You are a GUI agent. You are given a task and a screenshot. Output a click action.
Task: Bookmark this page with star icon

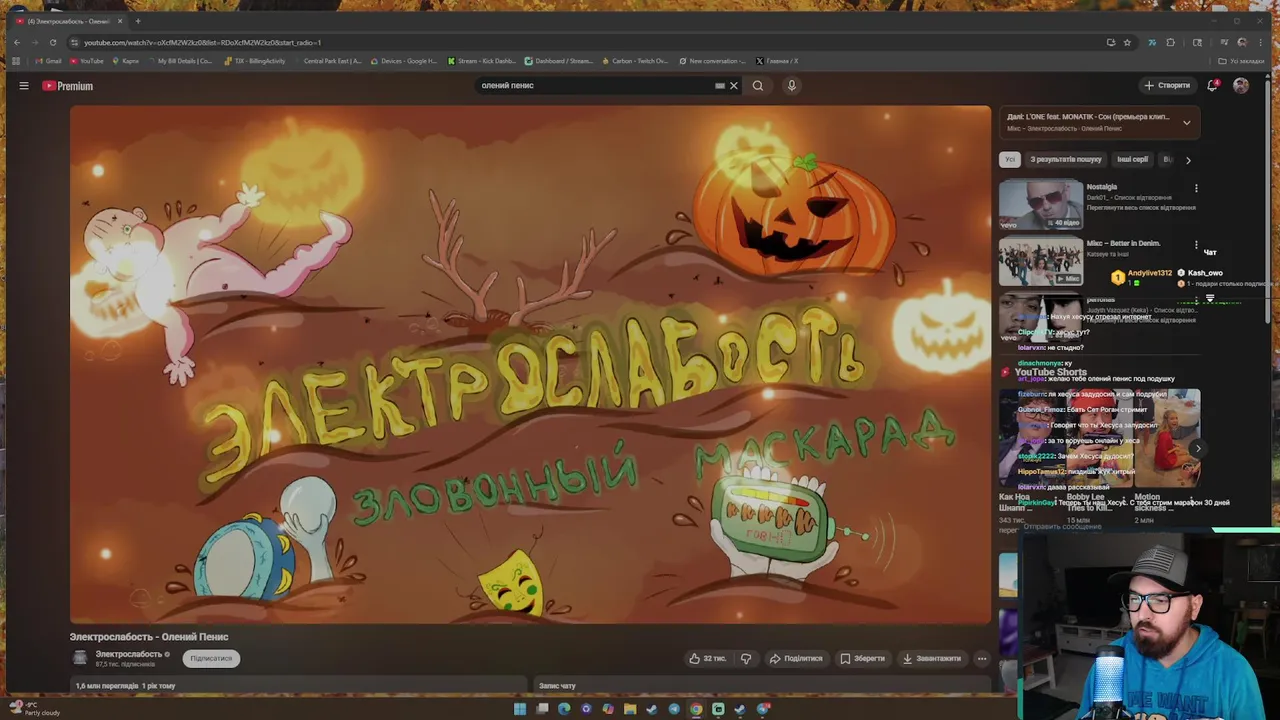tap(1127, 42)
